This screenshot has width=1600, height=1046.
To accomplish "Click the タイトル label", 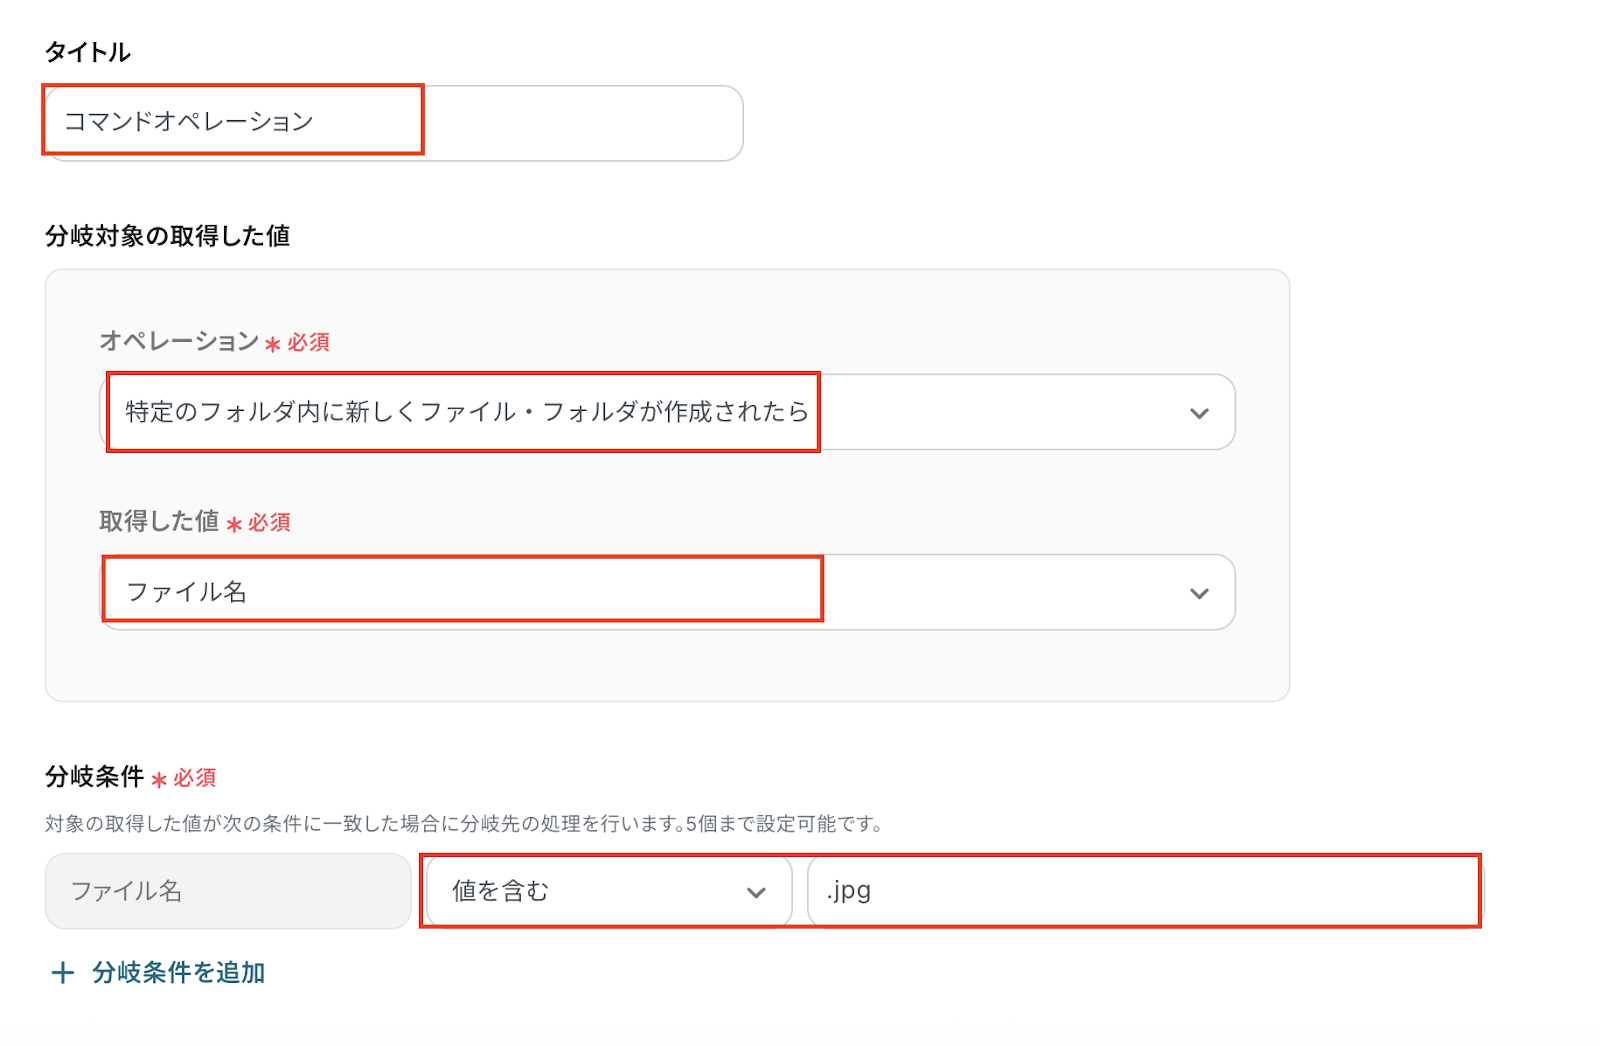I will point(88,52).
